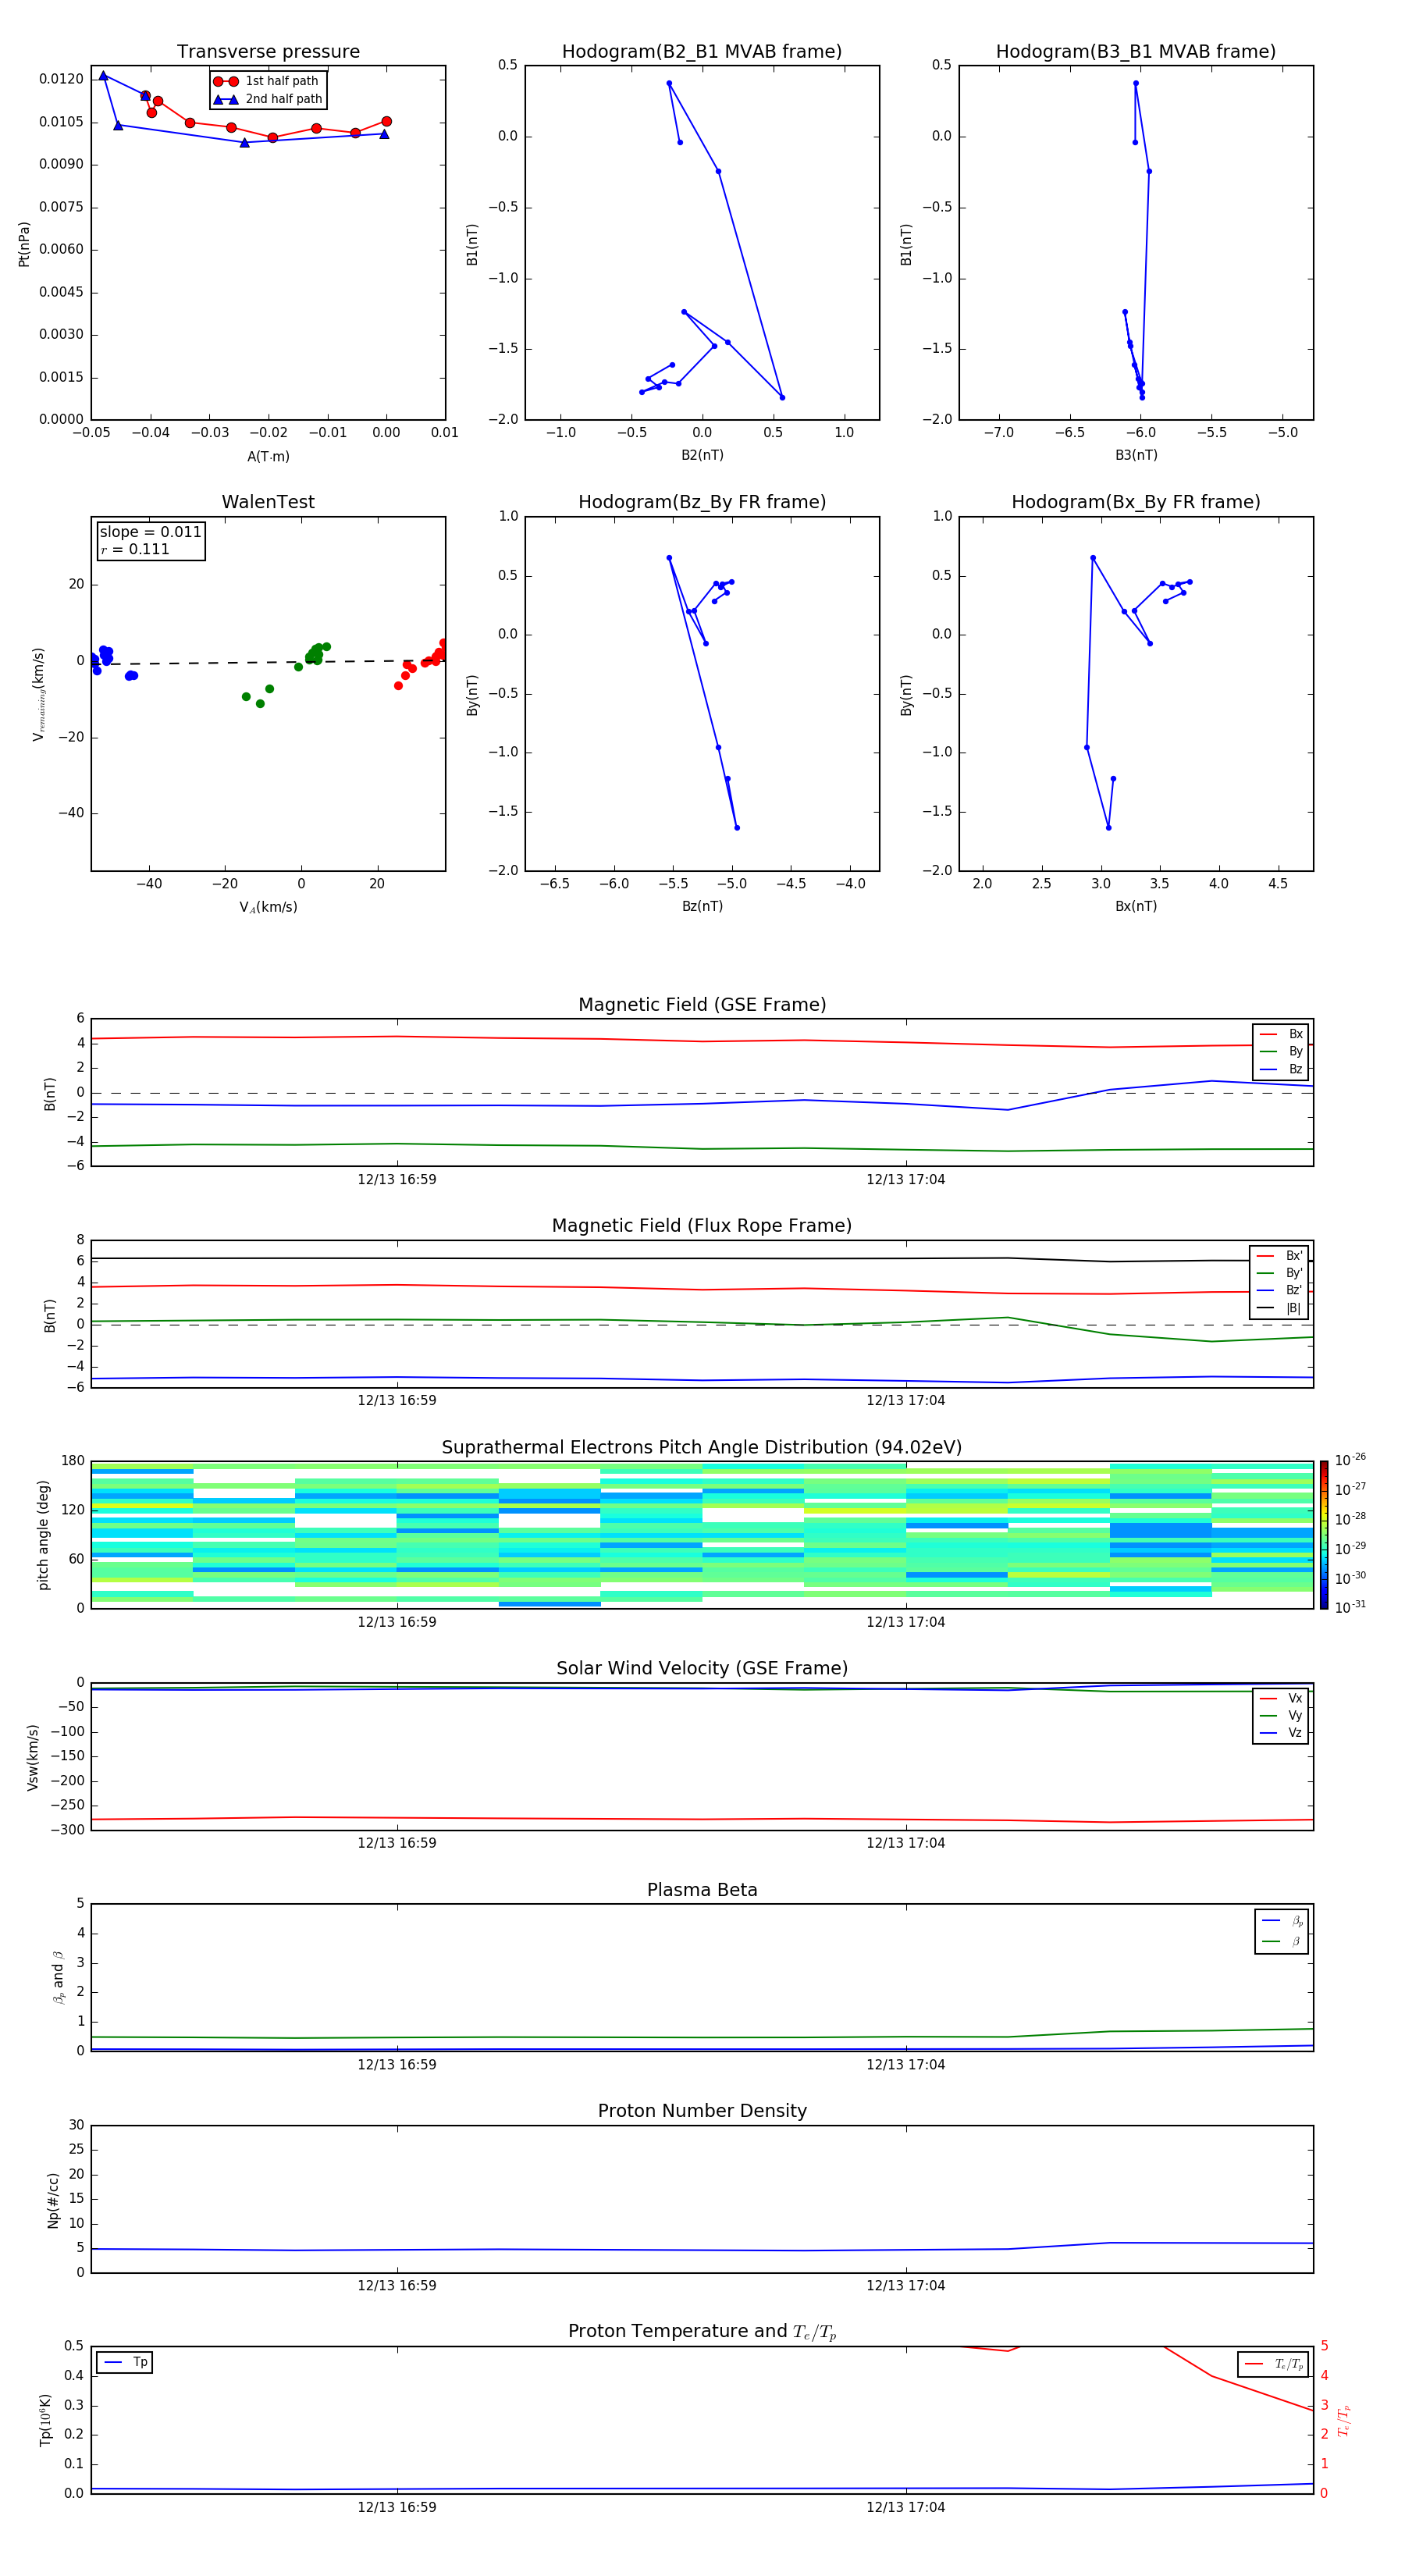This screenshot has width=1405, height=2576.
Task: Select the "WalenTest" plot title
Action: tap(268, 502)
